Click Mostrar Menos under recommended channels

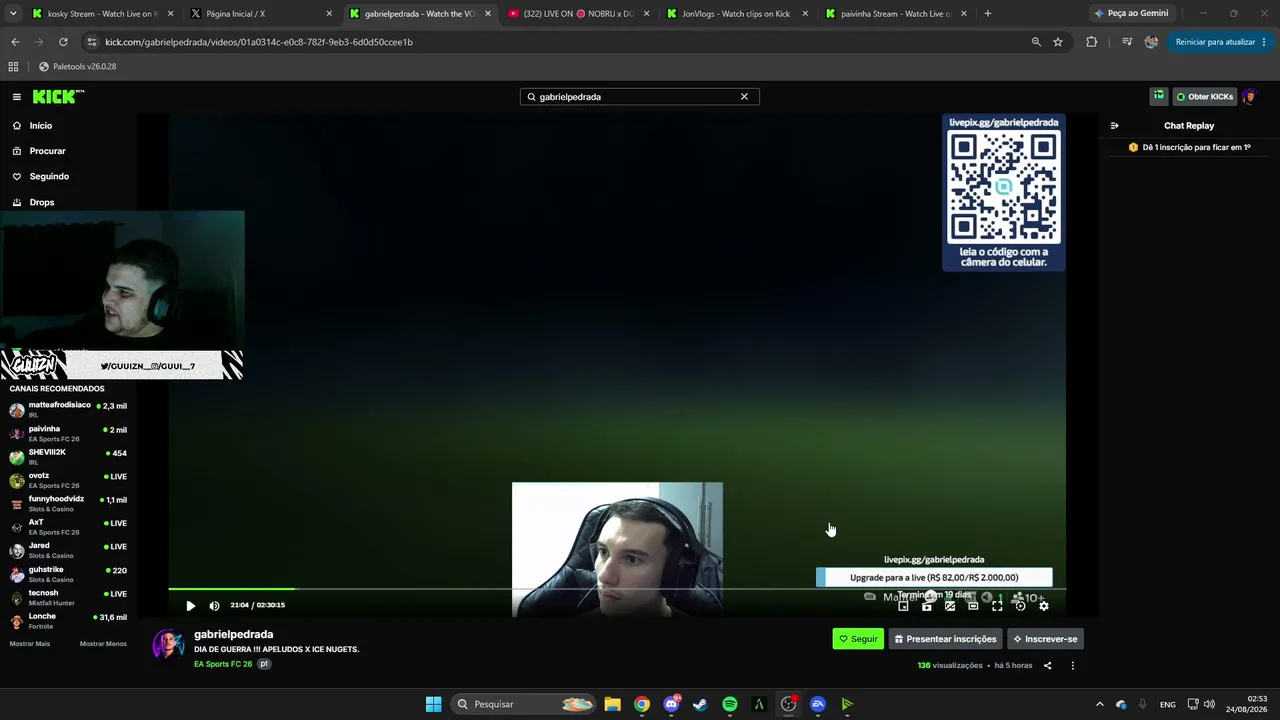103,644
